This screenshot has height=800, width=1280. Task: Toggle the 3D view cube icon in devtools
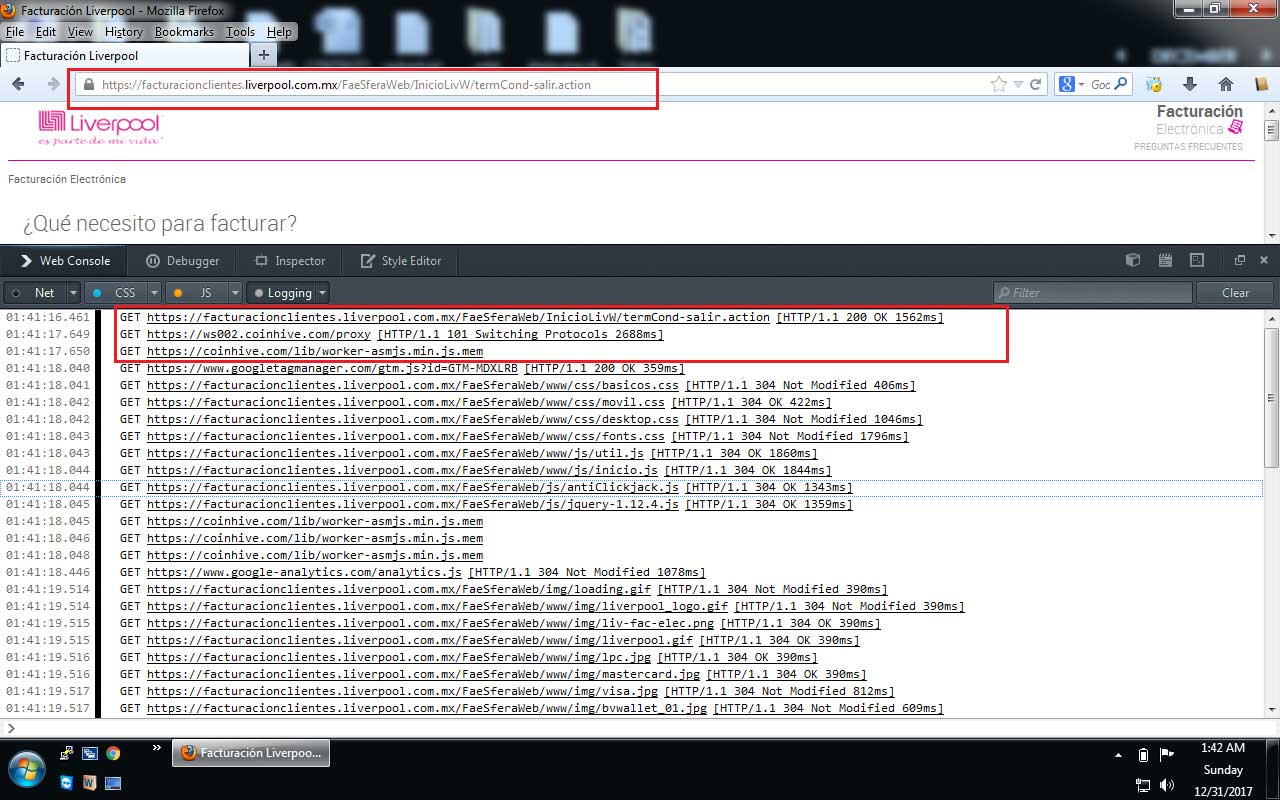coord(1133,260)
